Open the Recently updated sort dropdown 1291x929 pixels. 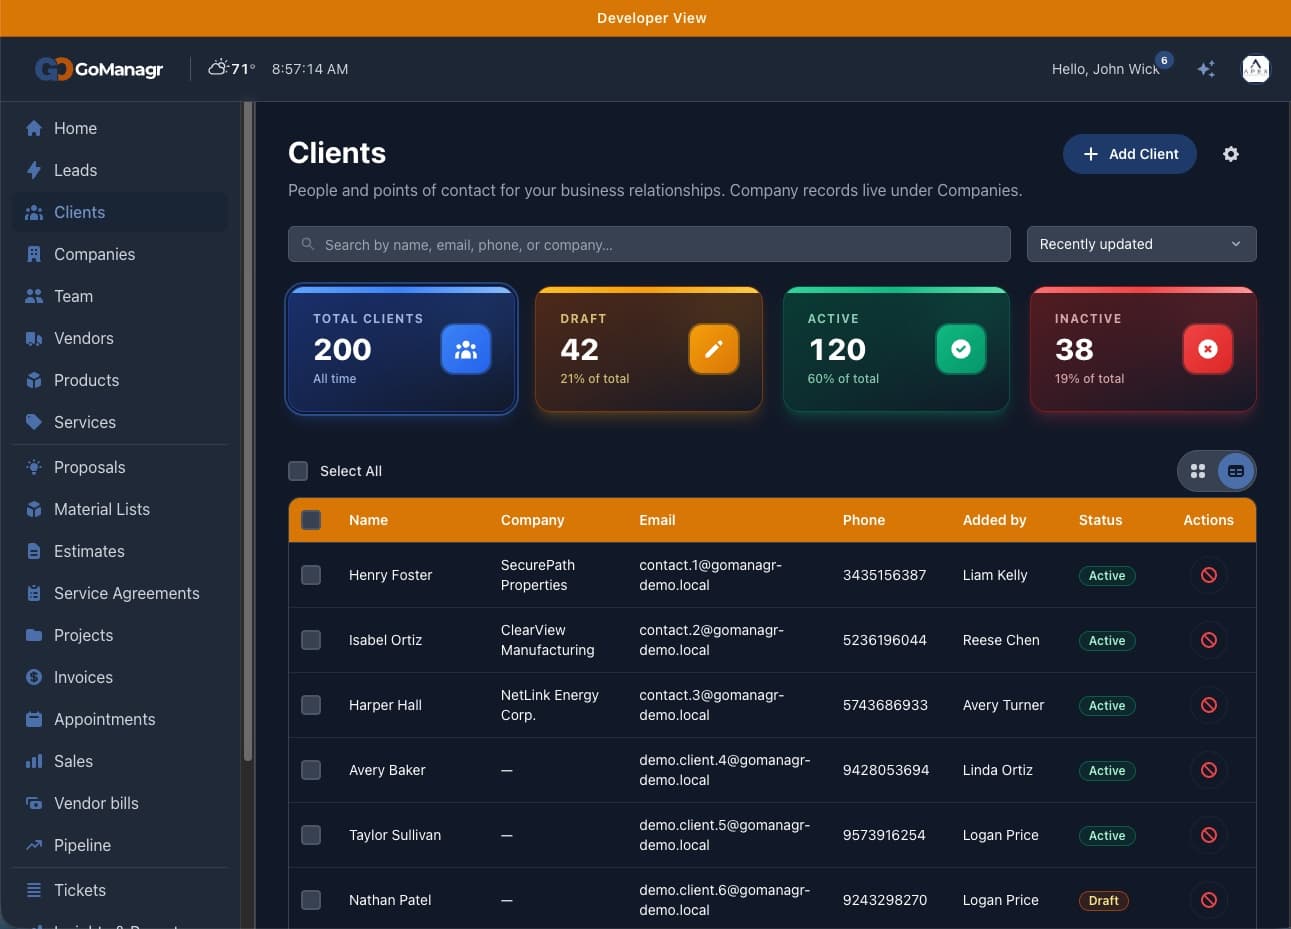1141,244
